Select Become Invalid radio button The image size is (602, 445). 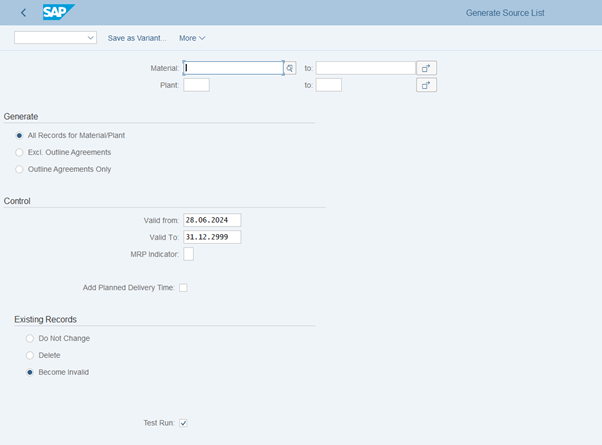click(30, 372)
